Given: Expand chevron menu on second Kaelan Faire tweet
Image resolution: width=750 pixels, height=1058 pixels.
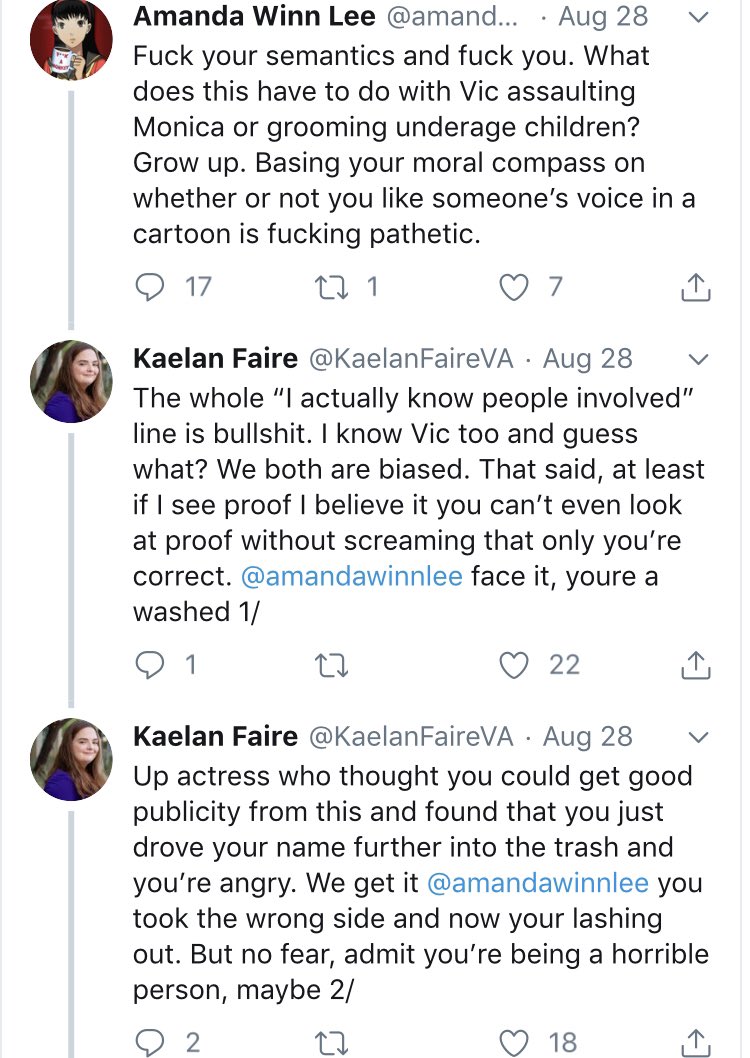Looking at the screenshot, I should pyautogui.click(x=698, y=737).
